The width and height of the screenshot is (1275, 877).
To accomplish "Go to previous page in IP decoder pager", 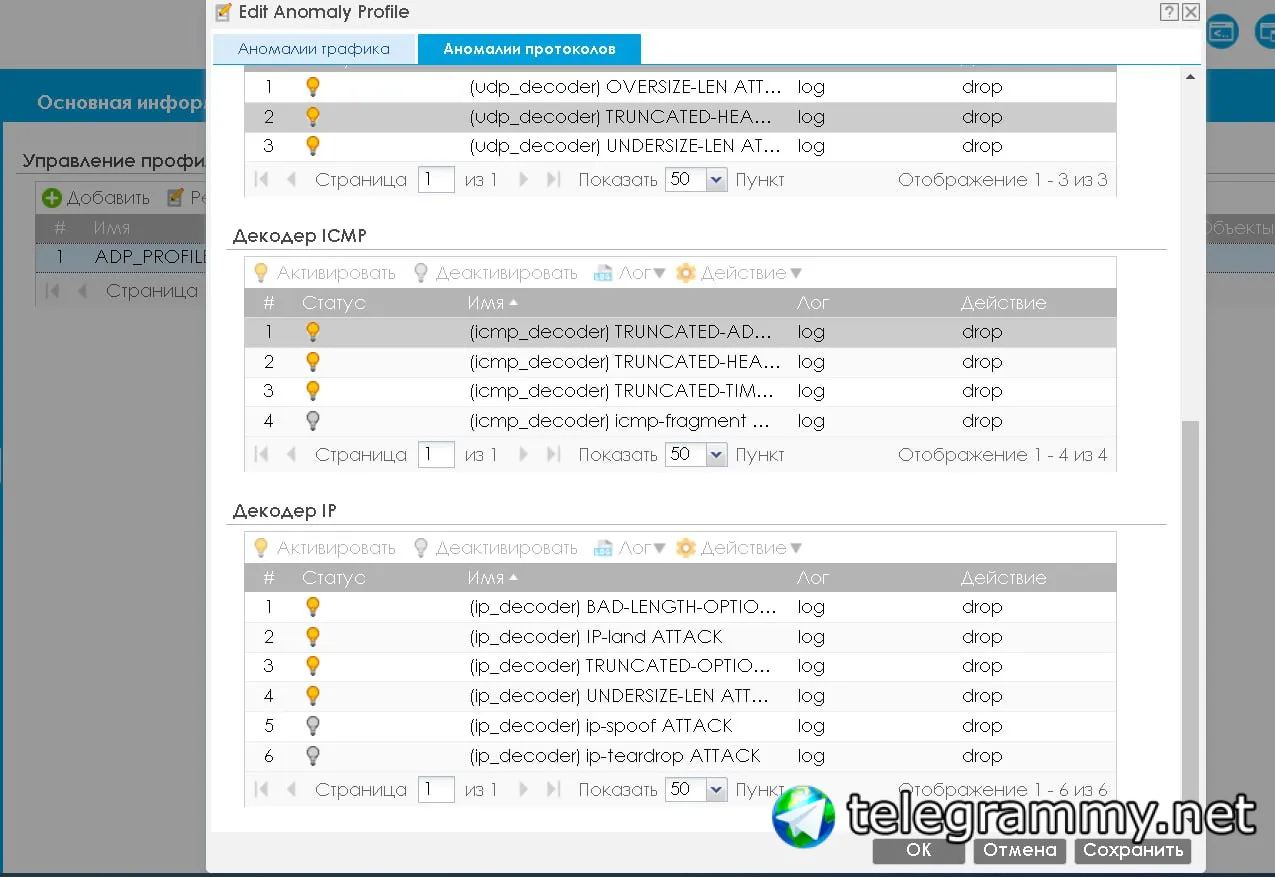I will coord(292,790).
